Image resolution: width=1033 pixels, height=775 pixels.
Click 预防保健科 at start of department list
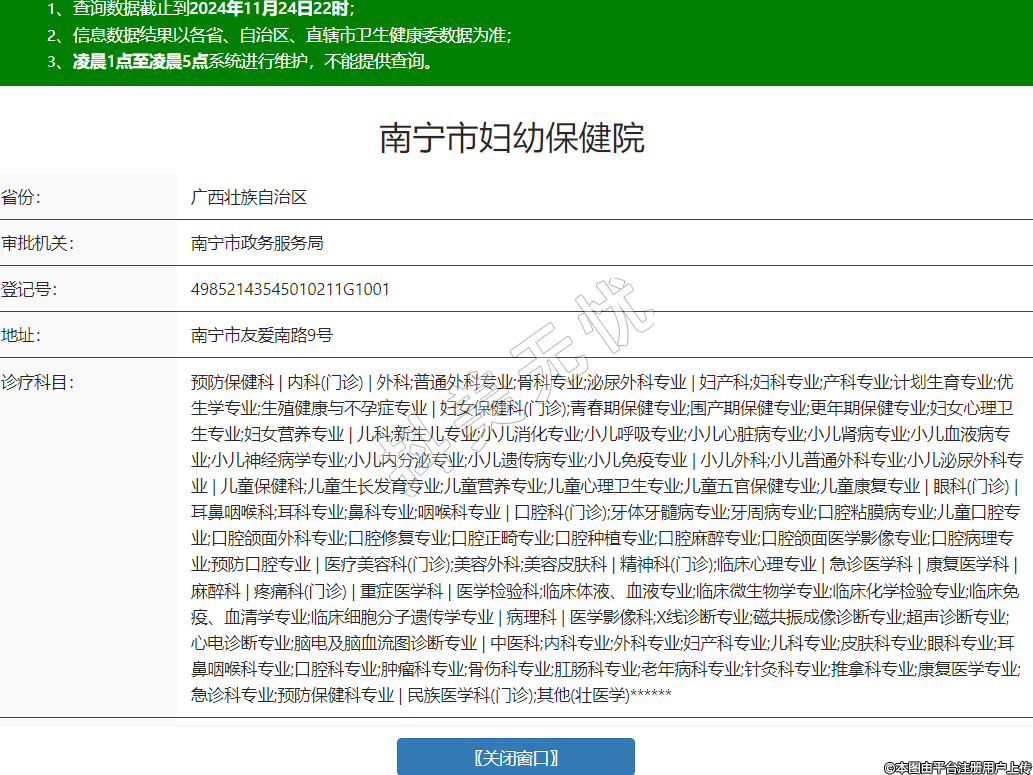point(232,382)
